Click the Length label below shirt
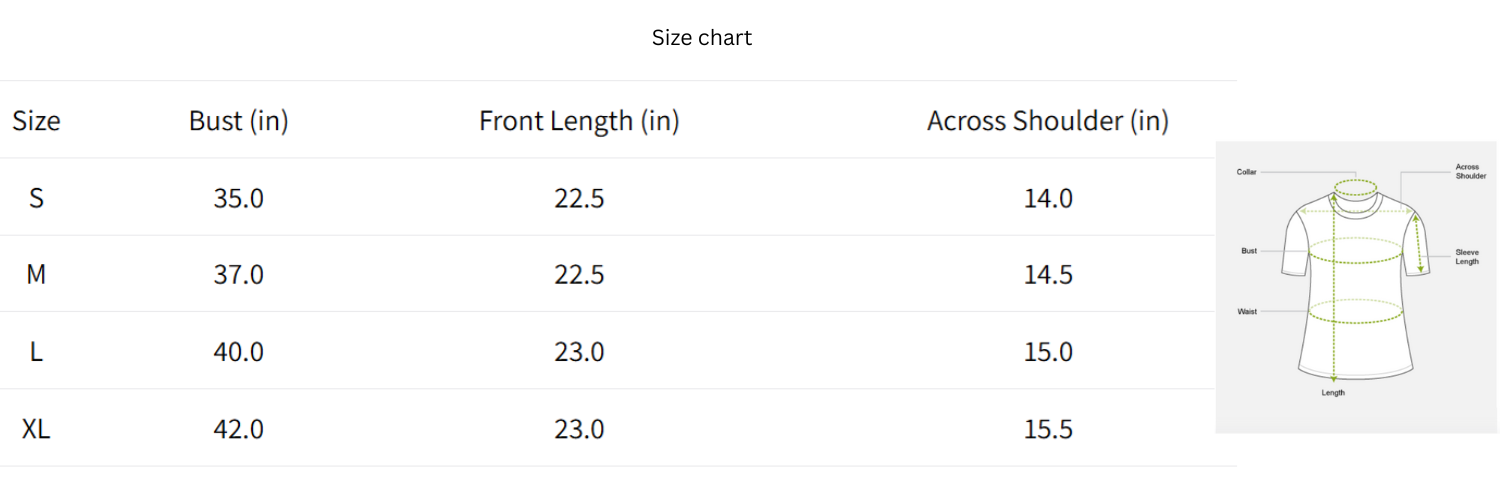1500x500 pixels. pyautogui.click(x=1333, y=393)
